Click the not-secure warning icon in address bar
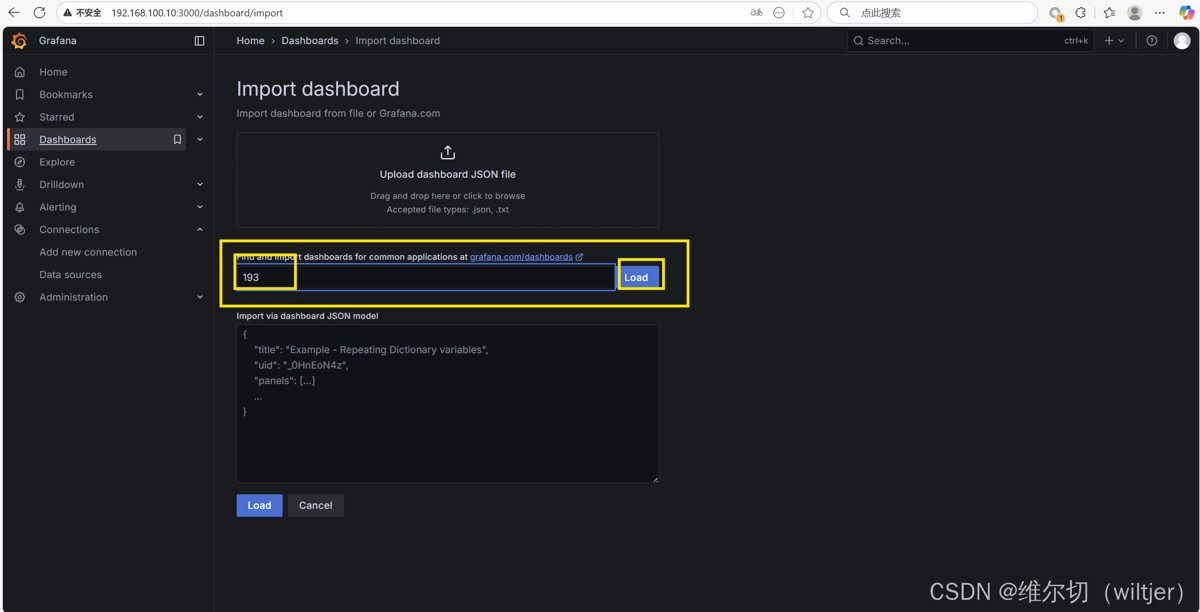The width and height of the screenshot is (1200, 612). [68, 13]
